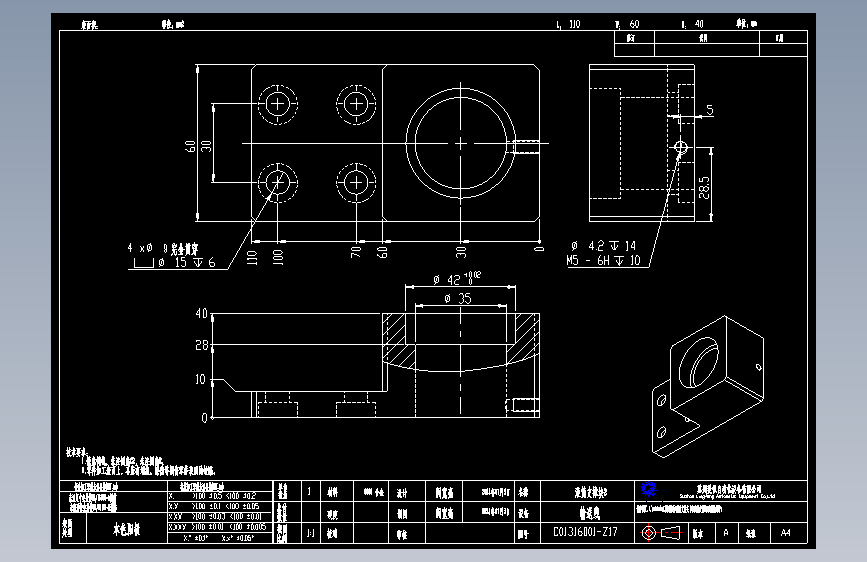Viewport: 867px width, 562px height.
Task: Select the dimension 5 in side view
Action: click(x=710, y=111)
